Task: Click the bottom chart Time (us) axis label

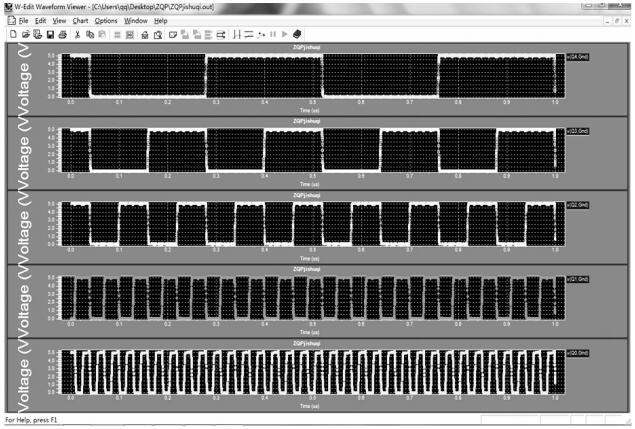Action: pos(309,406)
